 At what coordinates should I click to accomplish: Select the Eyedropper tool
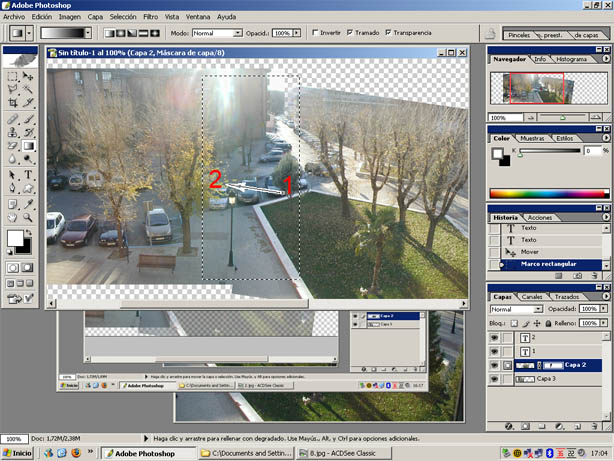tap(28, 204)
